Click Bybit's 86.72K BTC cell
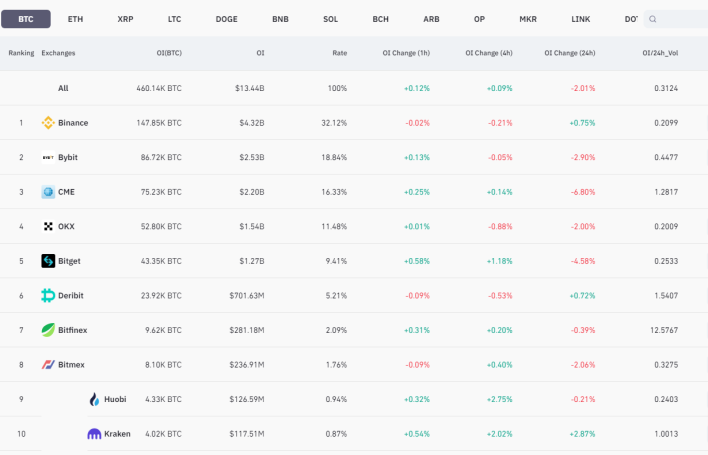708x455 pixels. (x=161, y=158)
